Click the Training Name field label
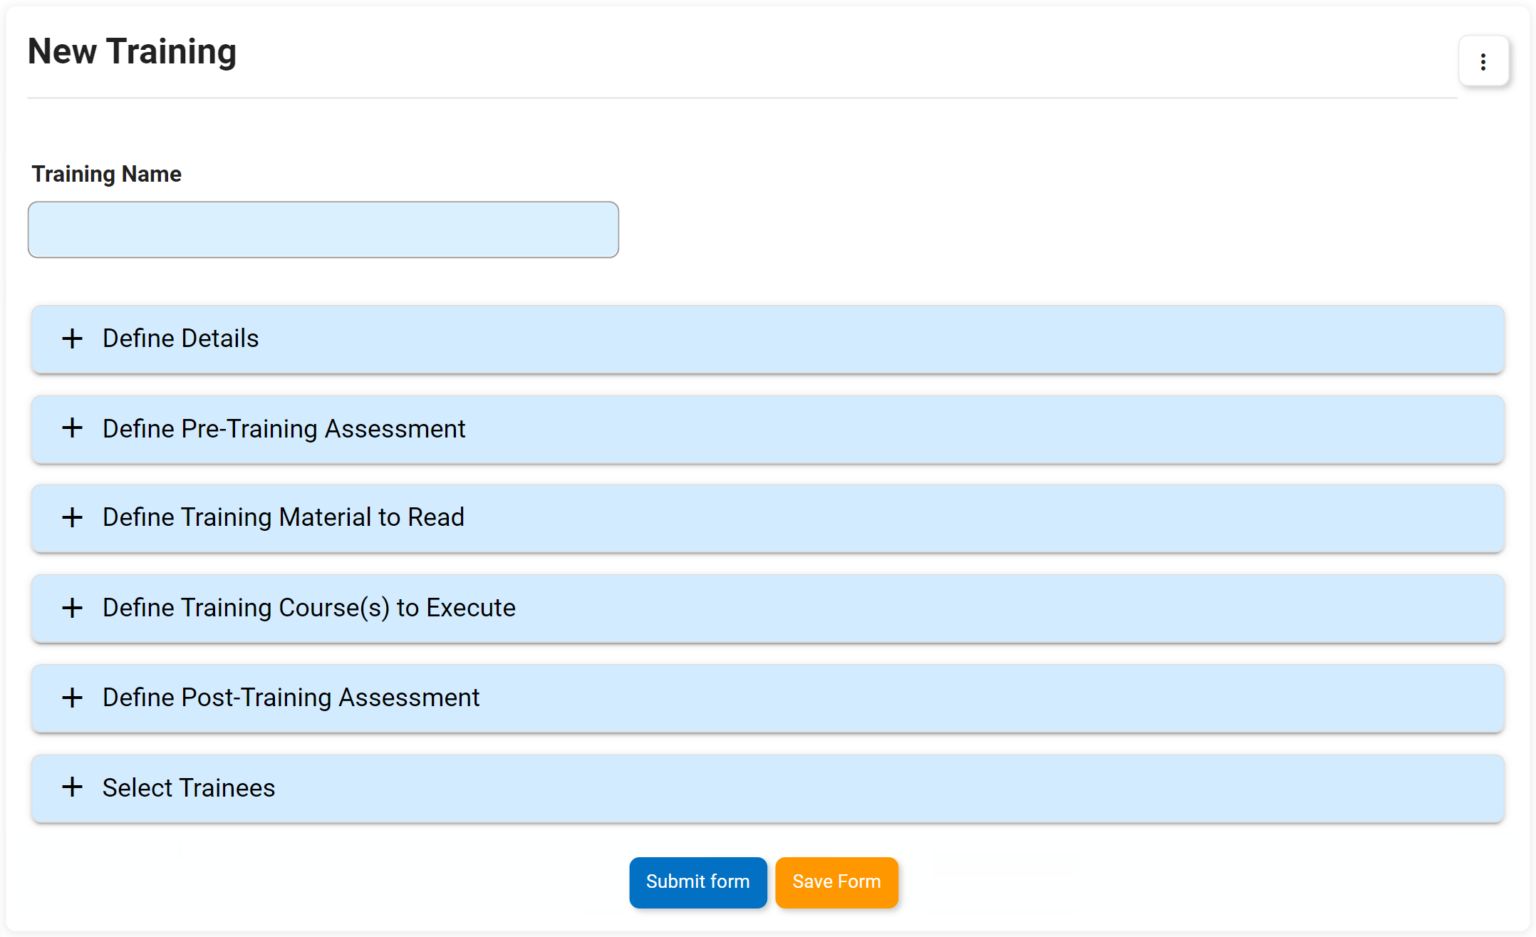The width and height of the screenshot is (1536, 937). 106,174
